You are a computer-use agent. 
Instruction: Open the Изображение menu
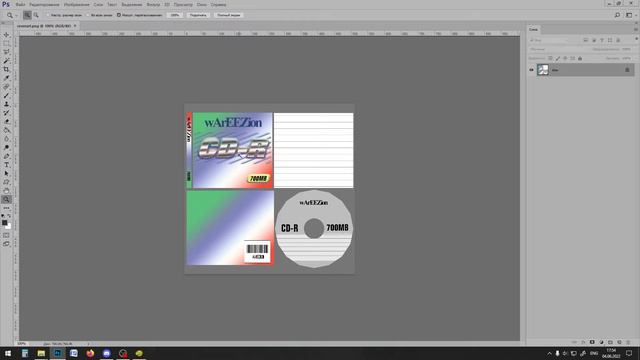(77, 4)
